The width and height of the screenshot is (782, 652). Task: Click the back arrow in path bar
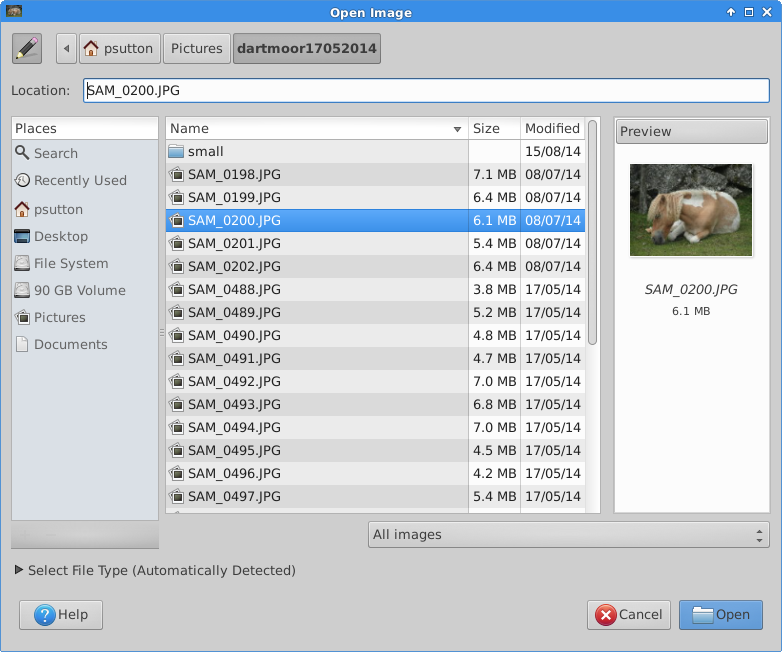[66, 48]
